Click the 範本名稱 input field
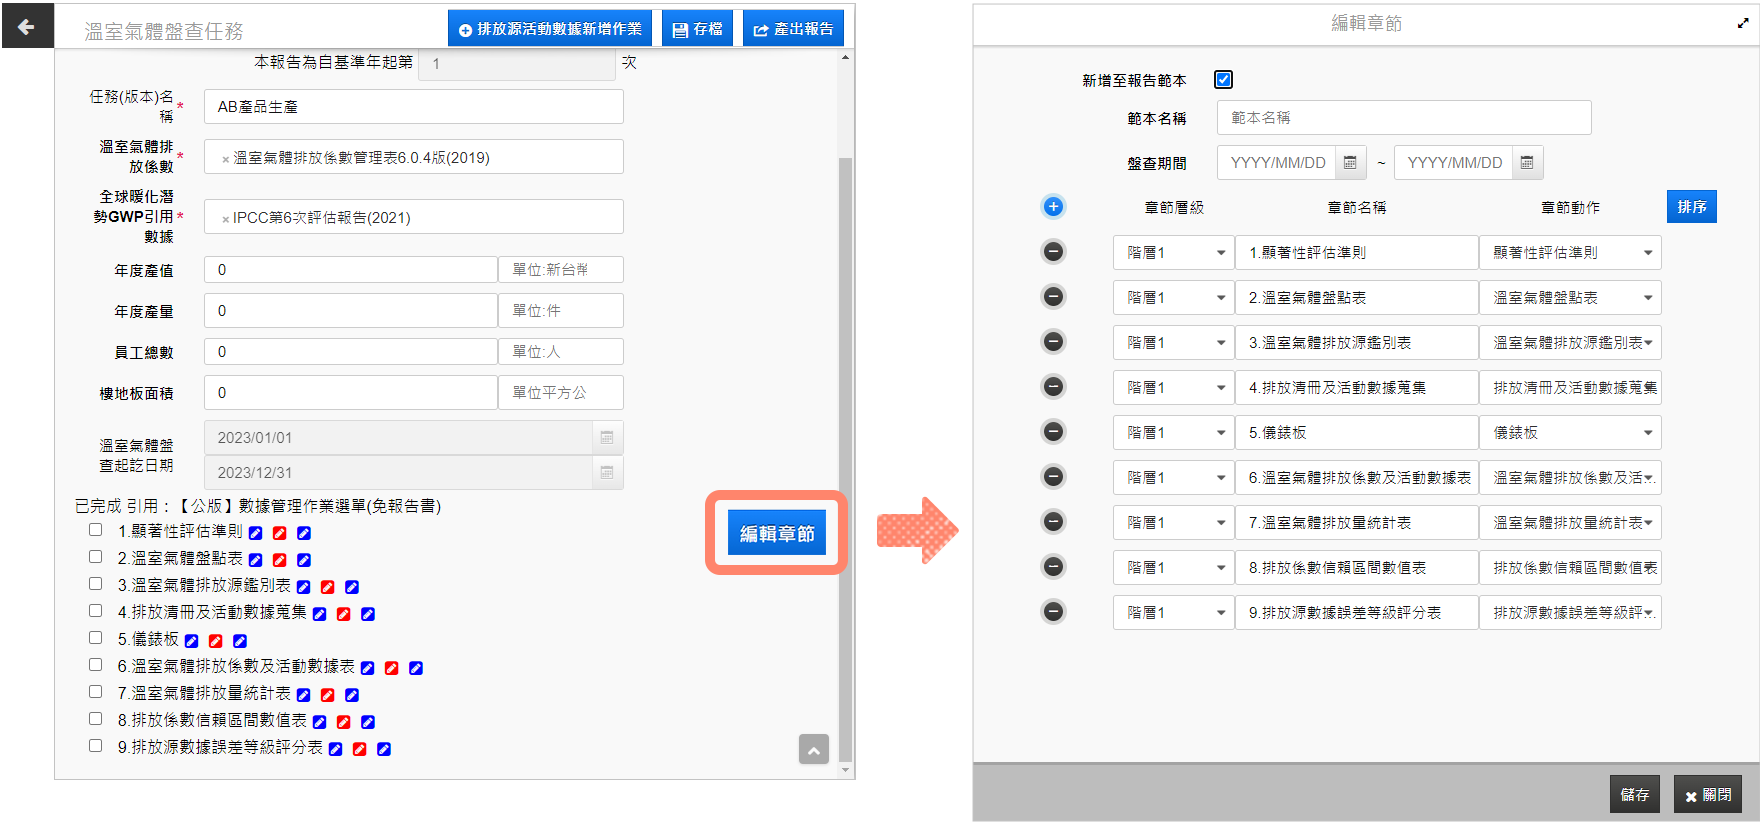1760x825 pixels. point(1404,118)
